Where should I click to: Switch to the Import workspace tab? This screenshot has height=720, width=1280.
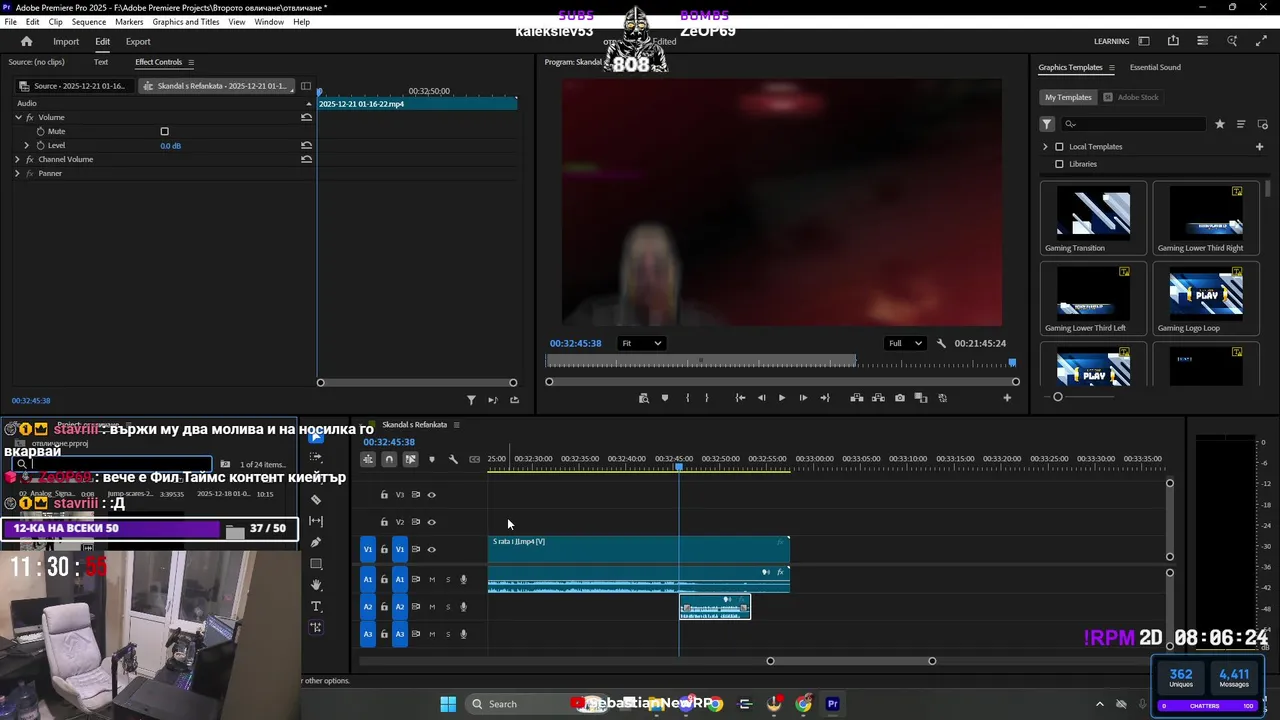[66, 41]
